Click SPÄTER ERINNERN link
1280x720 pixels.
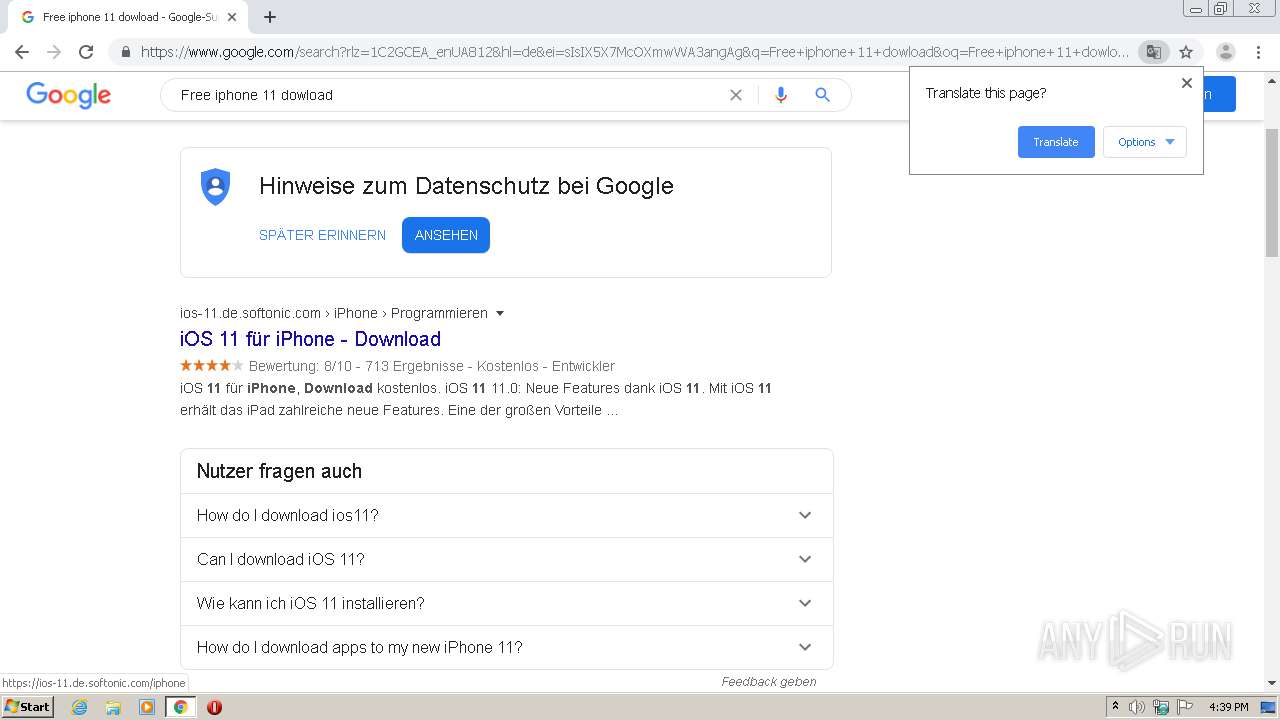click(x=322, y=235)
